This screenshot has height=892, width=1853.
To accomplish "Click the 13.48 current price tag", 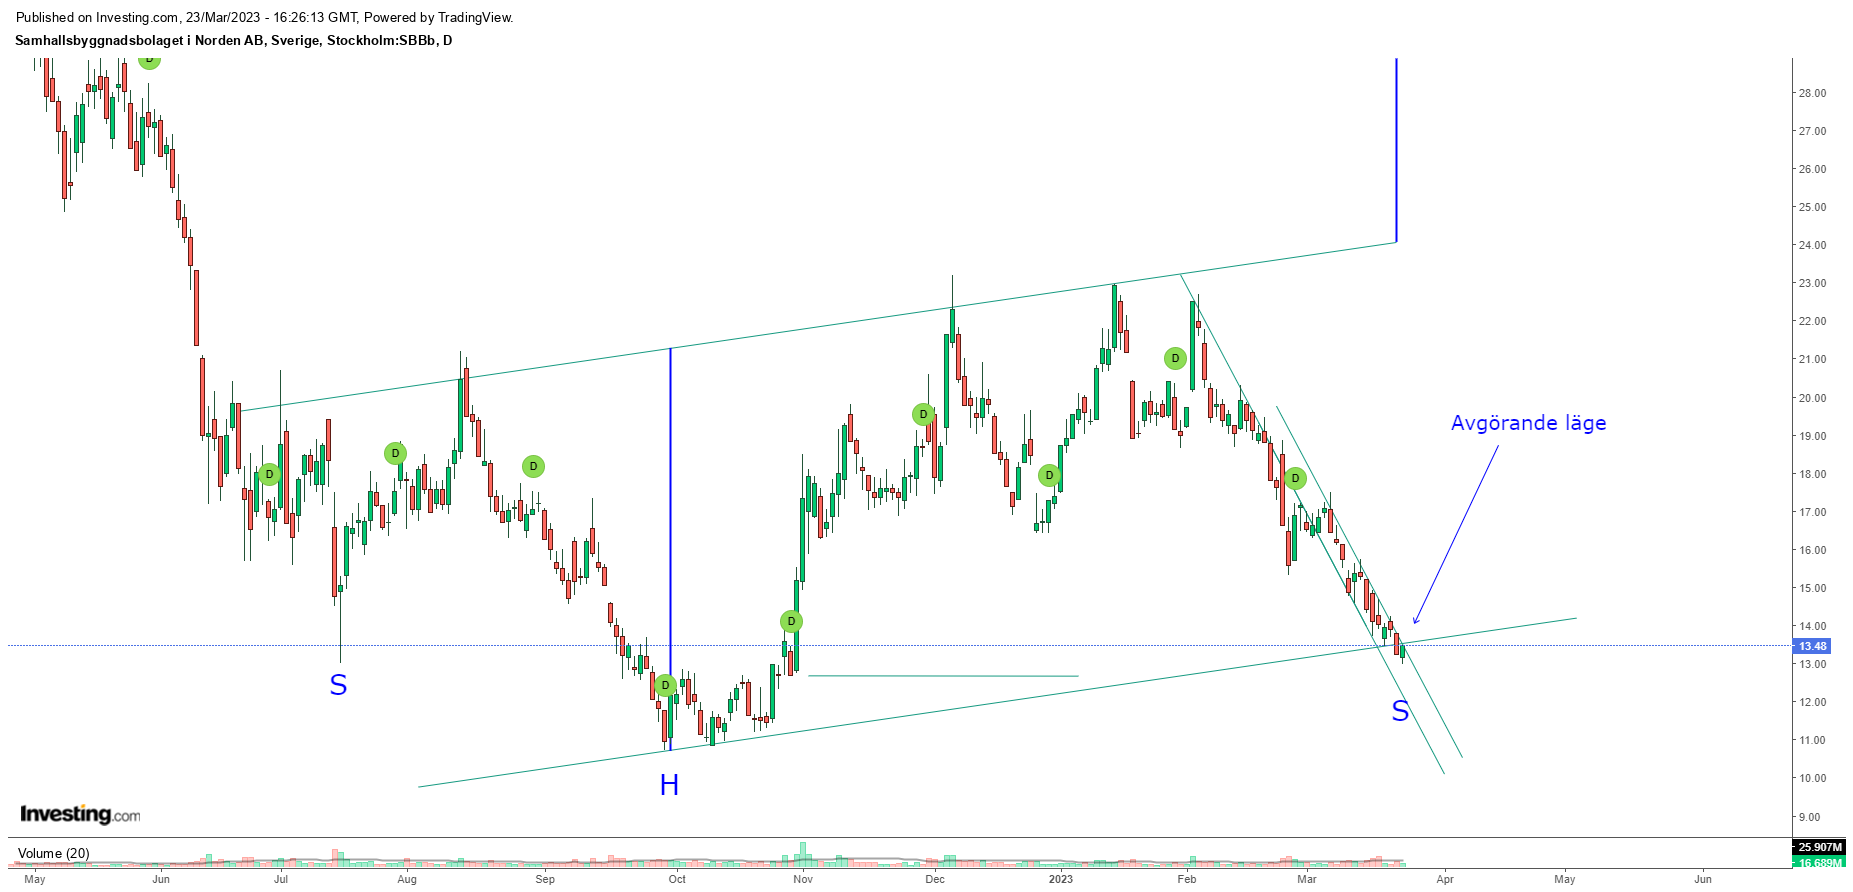I will [1813, 646].
